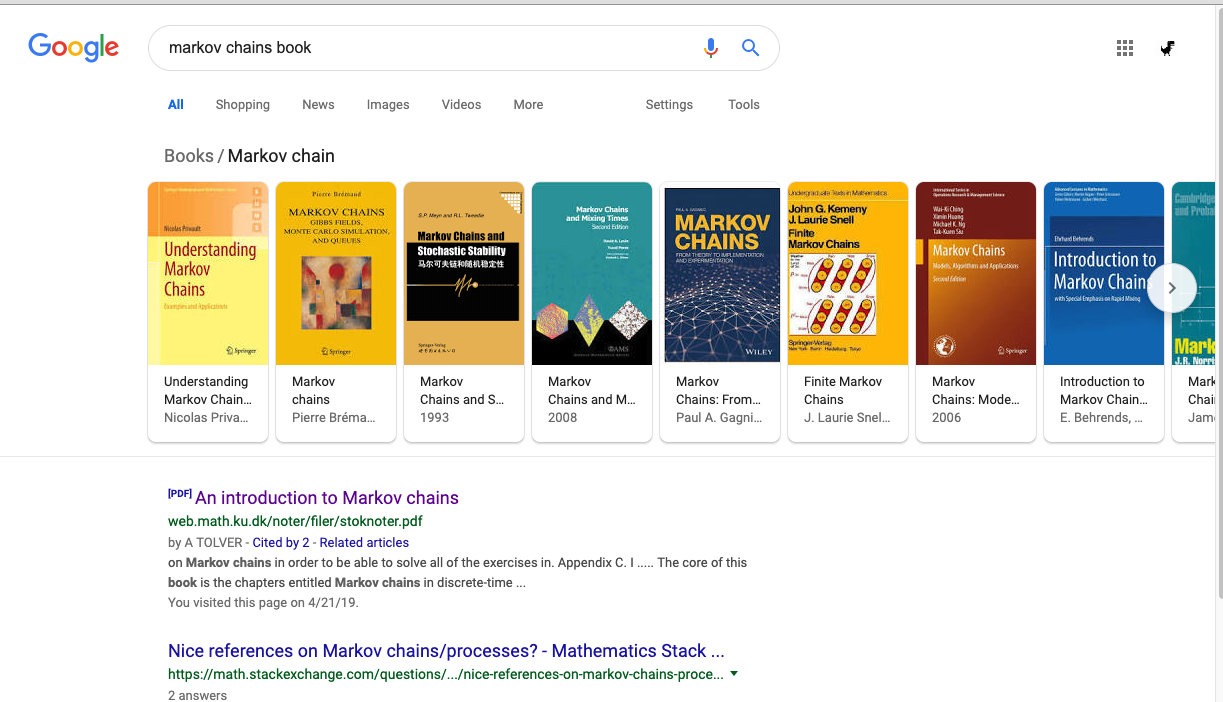Open Markov Chains and Mixing Times cover
The image size is (1223, 702).
pyautogui.click(x=592, y=273)
